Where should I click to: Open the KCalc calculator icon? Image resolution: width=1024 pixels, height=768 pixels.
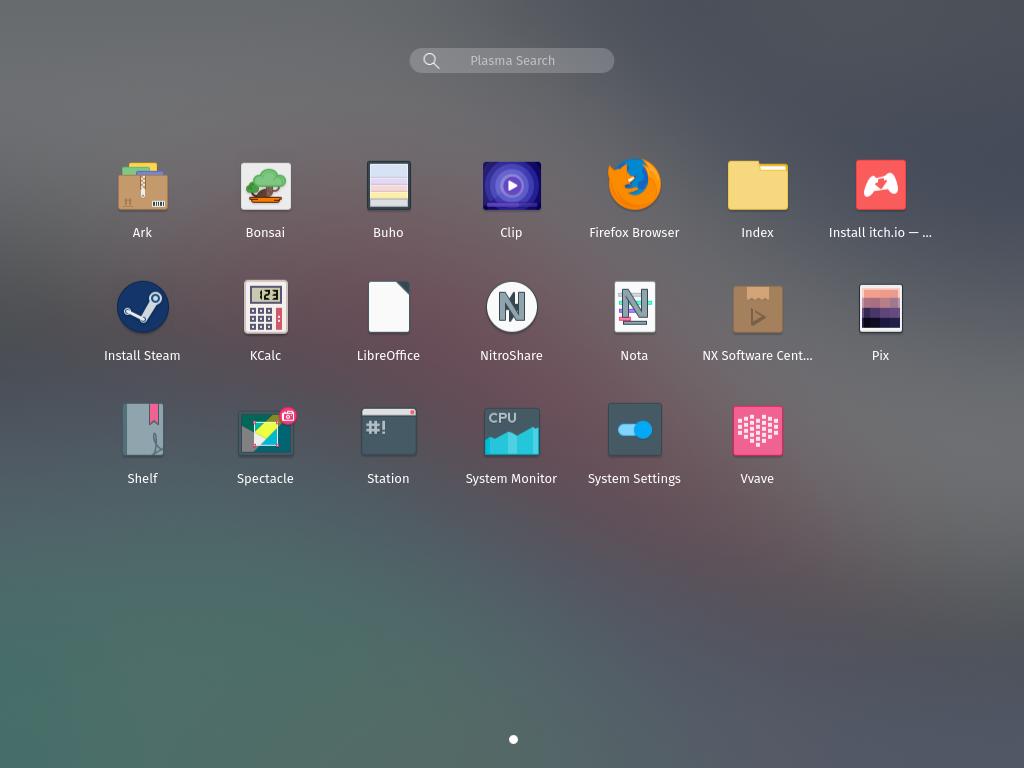pyautogui.click(x=265, y=307)
